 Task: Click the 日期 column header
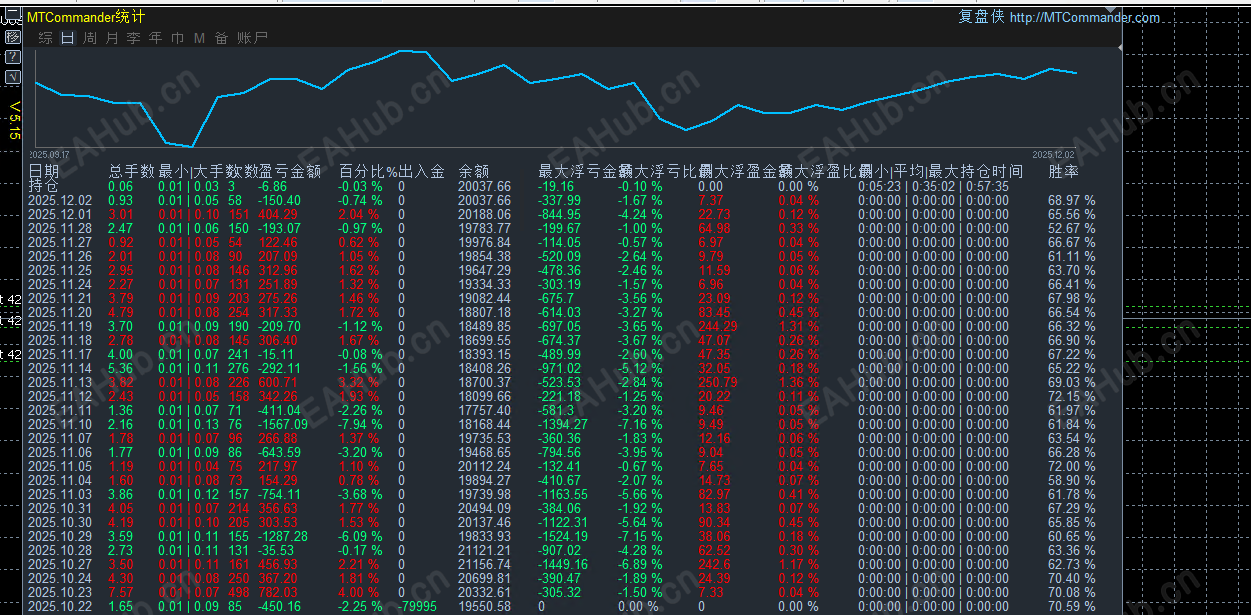(x=43, y=172)
